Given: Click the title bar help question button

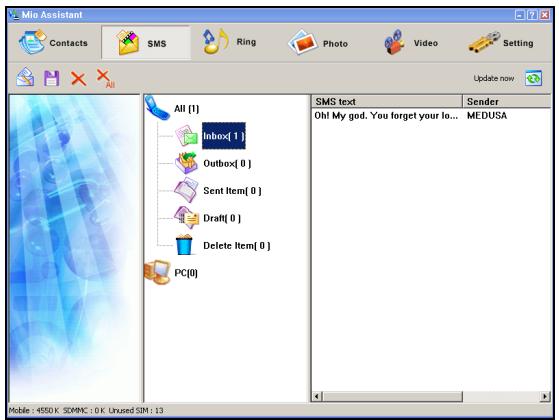Looking at the screenshot, I should 532,15.
